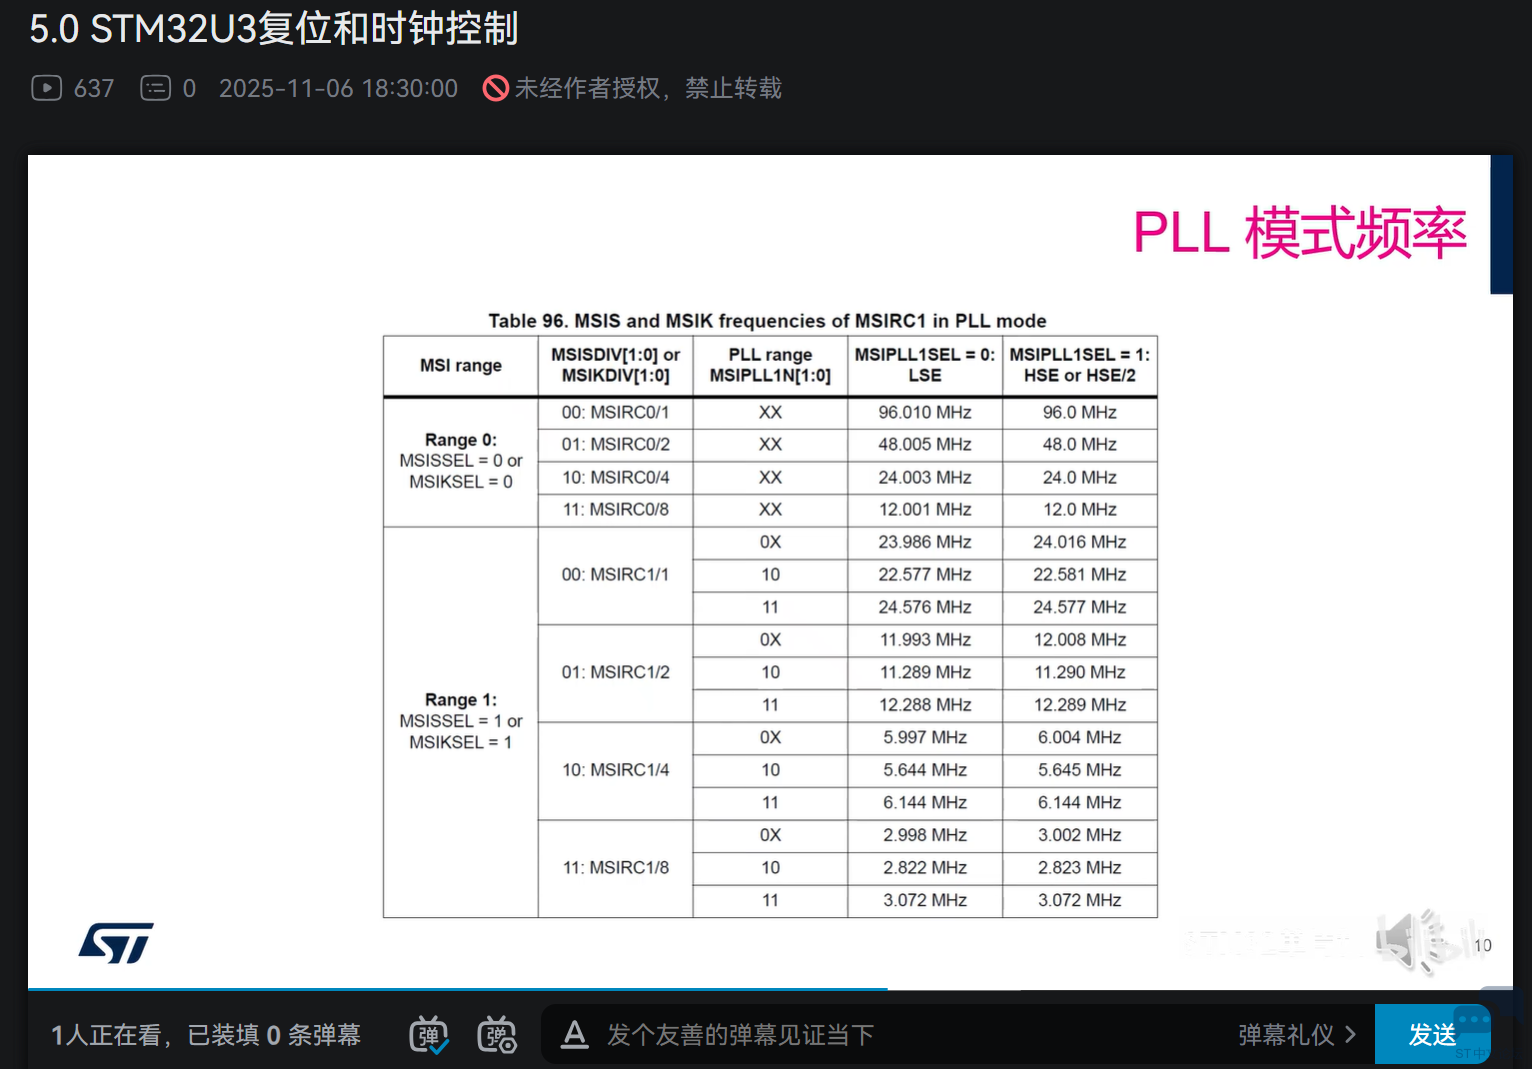Open the danmaku font style A icon
Image resolution: width=1532 pixels, height=1069 pixels.
coord(574,1035)
